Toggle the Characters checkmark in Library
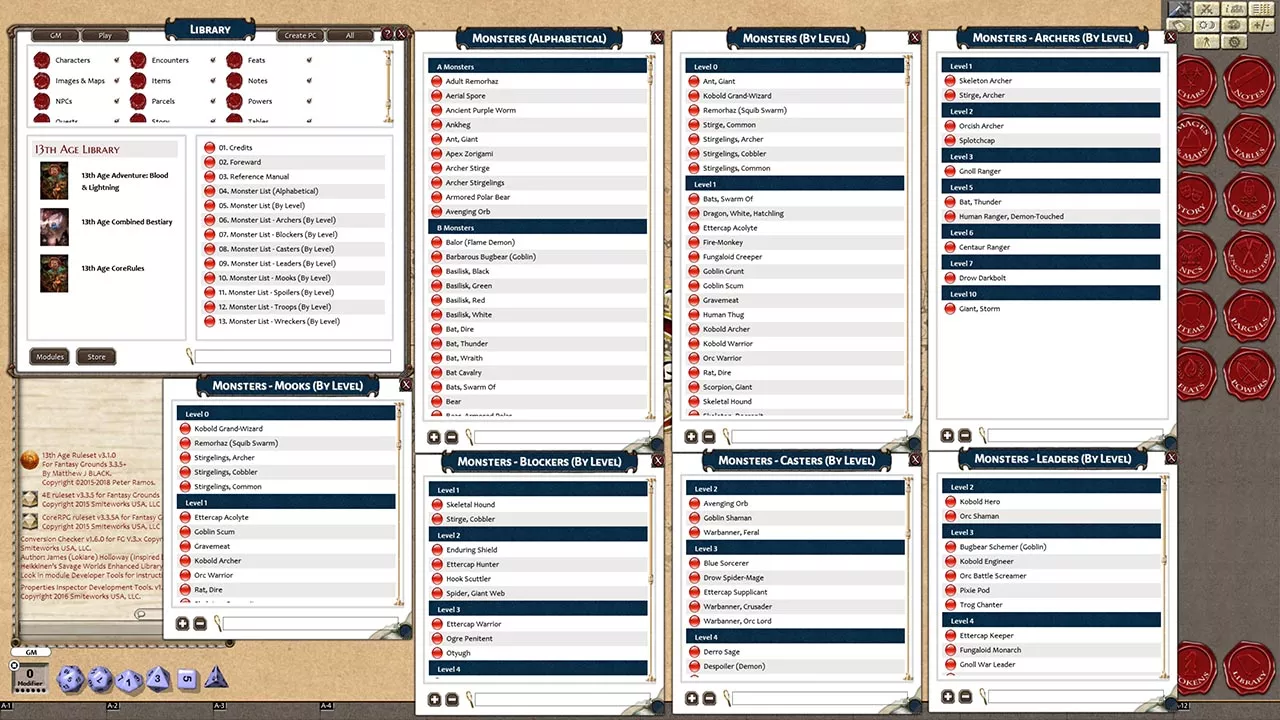The height and width of the screenshot is (720, 1280). (117, 61)
